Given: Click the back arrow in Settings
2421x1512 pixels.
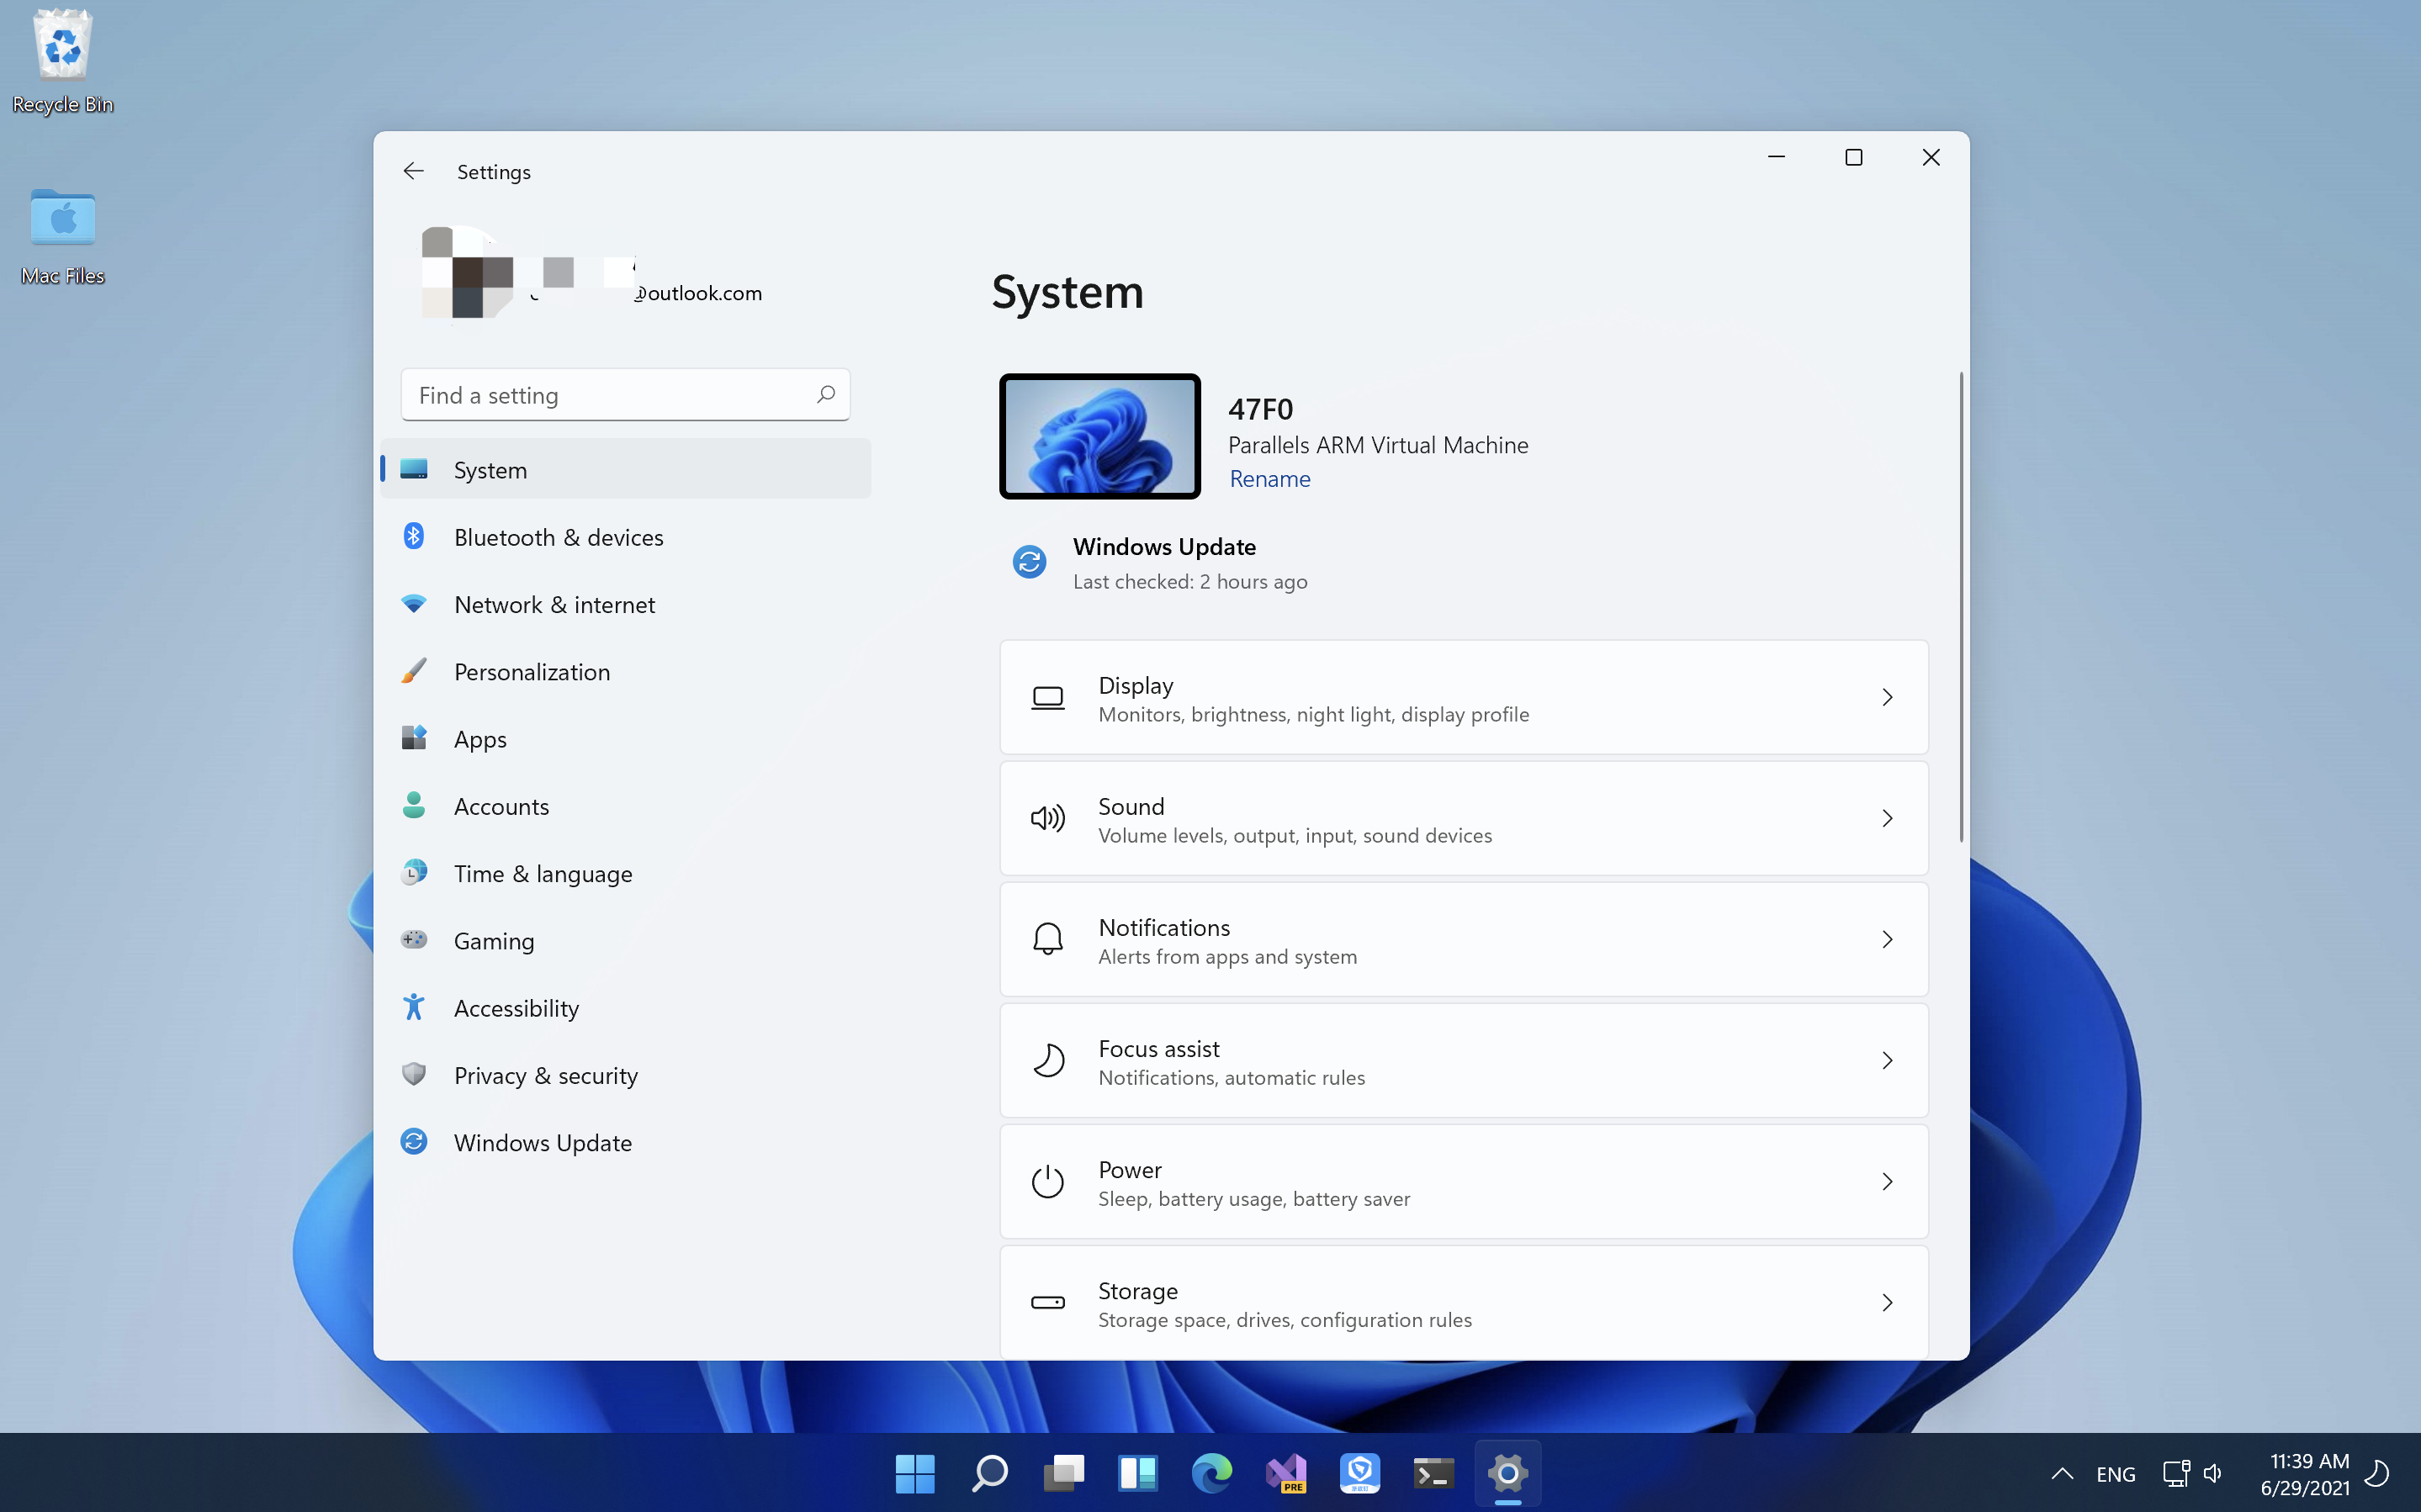Looking at the screenshot, I should tap(413, 171).
